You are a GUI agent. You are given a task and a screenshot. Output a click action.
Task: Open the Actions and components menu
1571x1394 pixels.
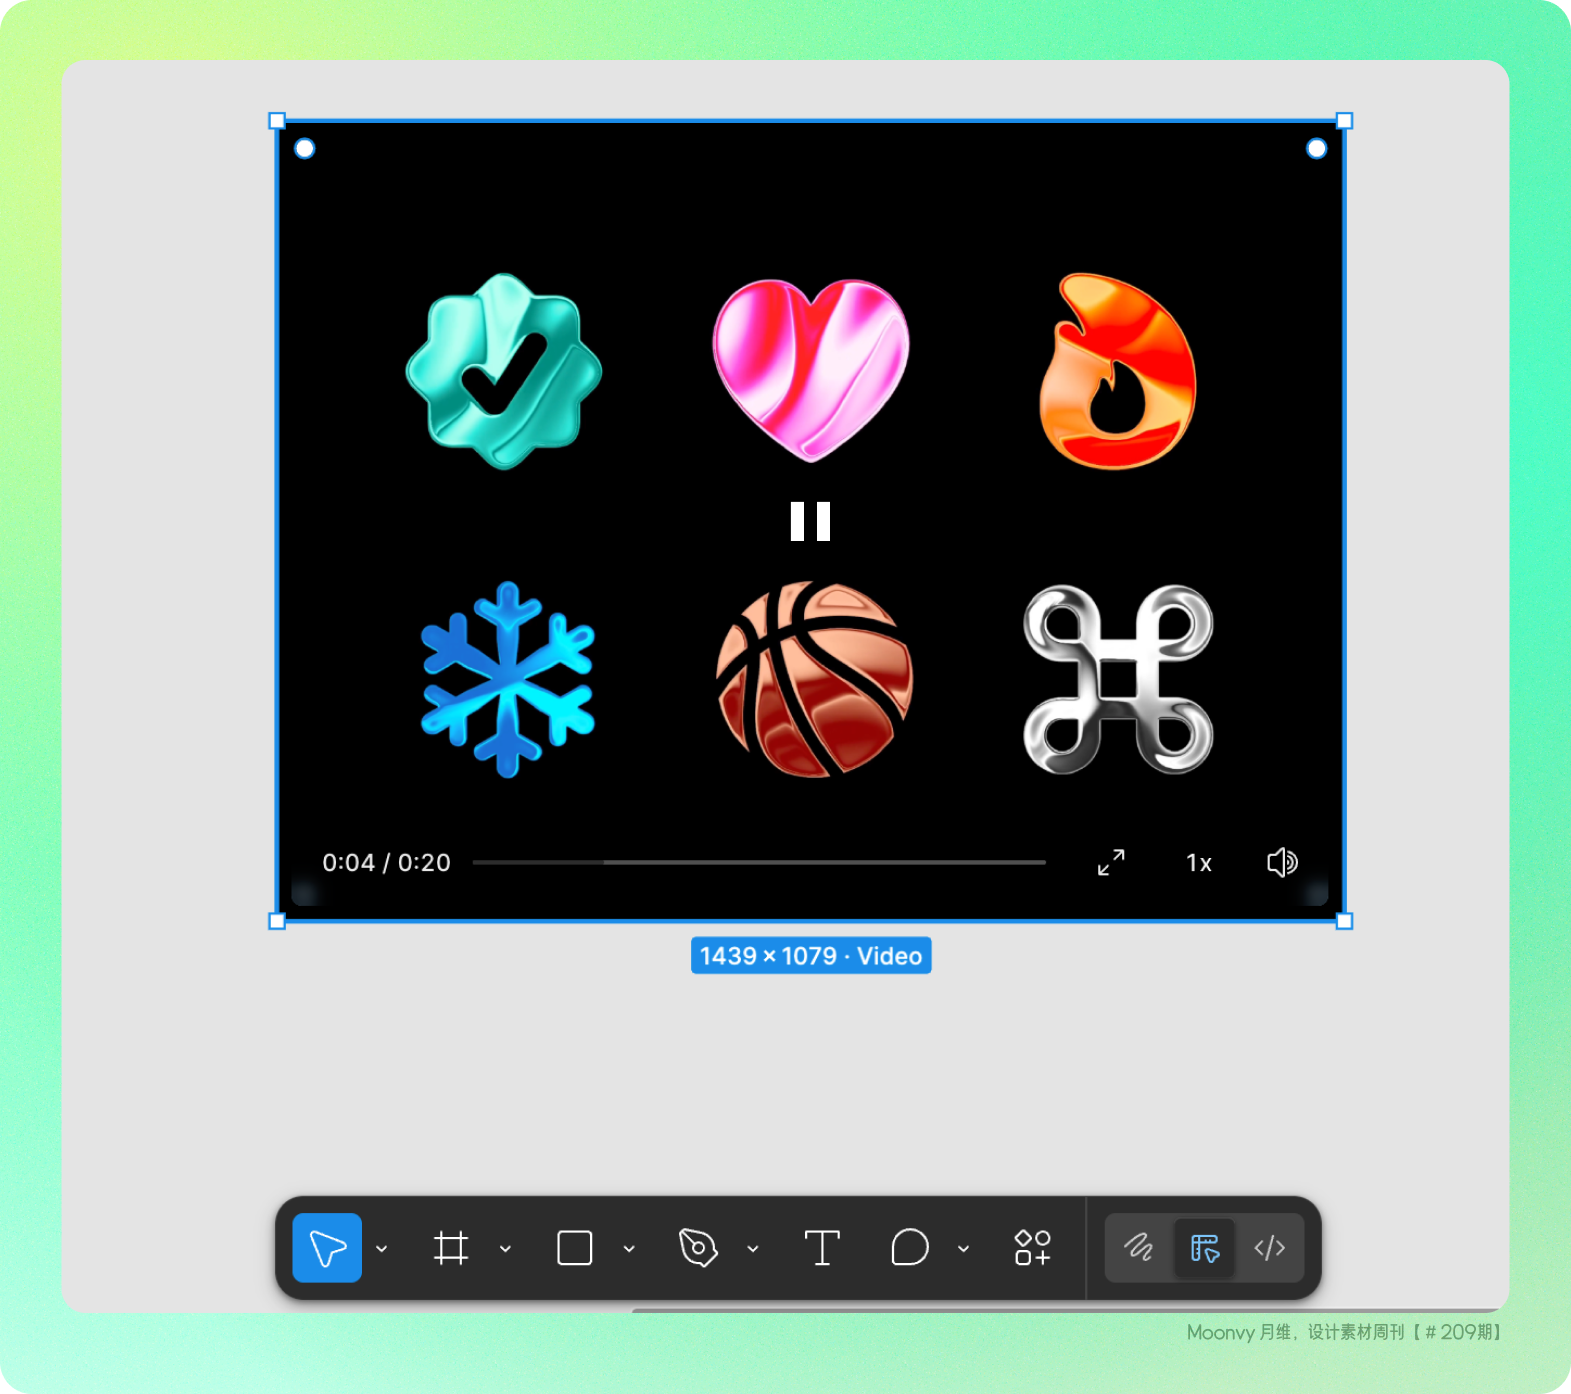click(x=1032, y=1248)
